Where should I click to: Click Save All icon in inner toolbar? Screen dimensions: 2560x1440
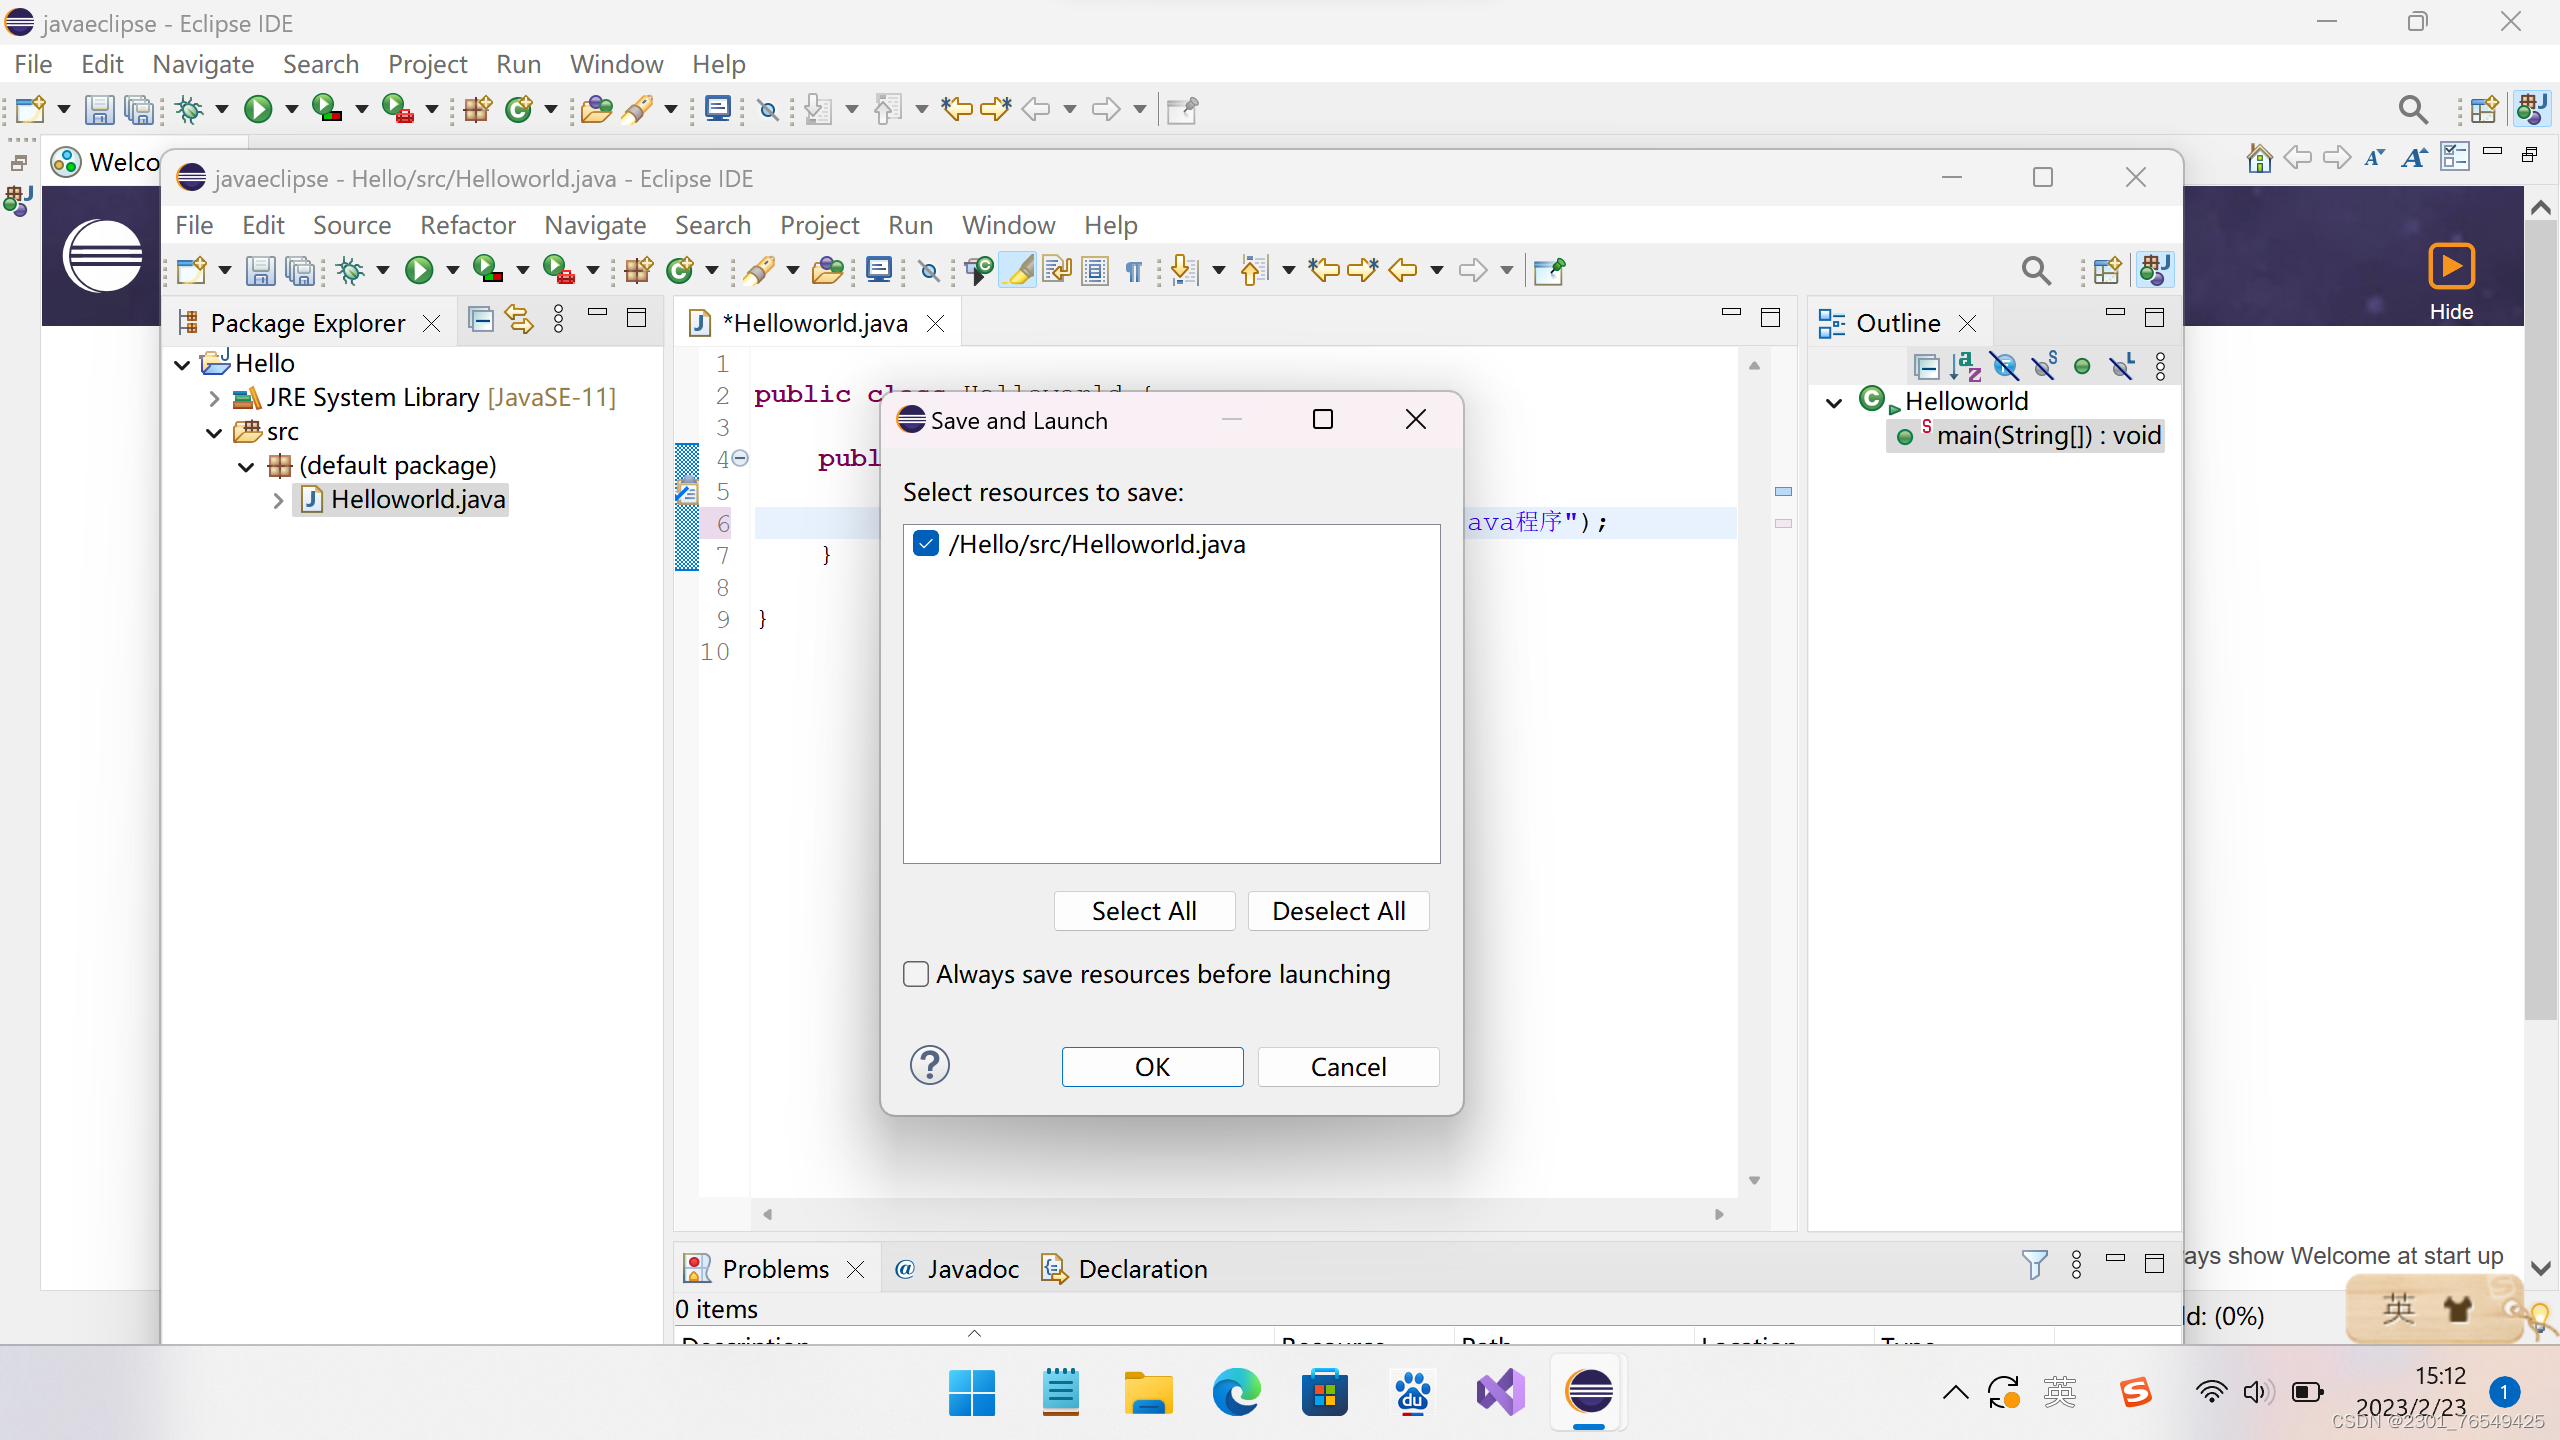[300, 270]
